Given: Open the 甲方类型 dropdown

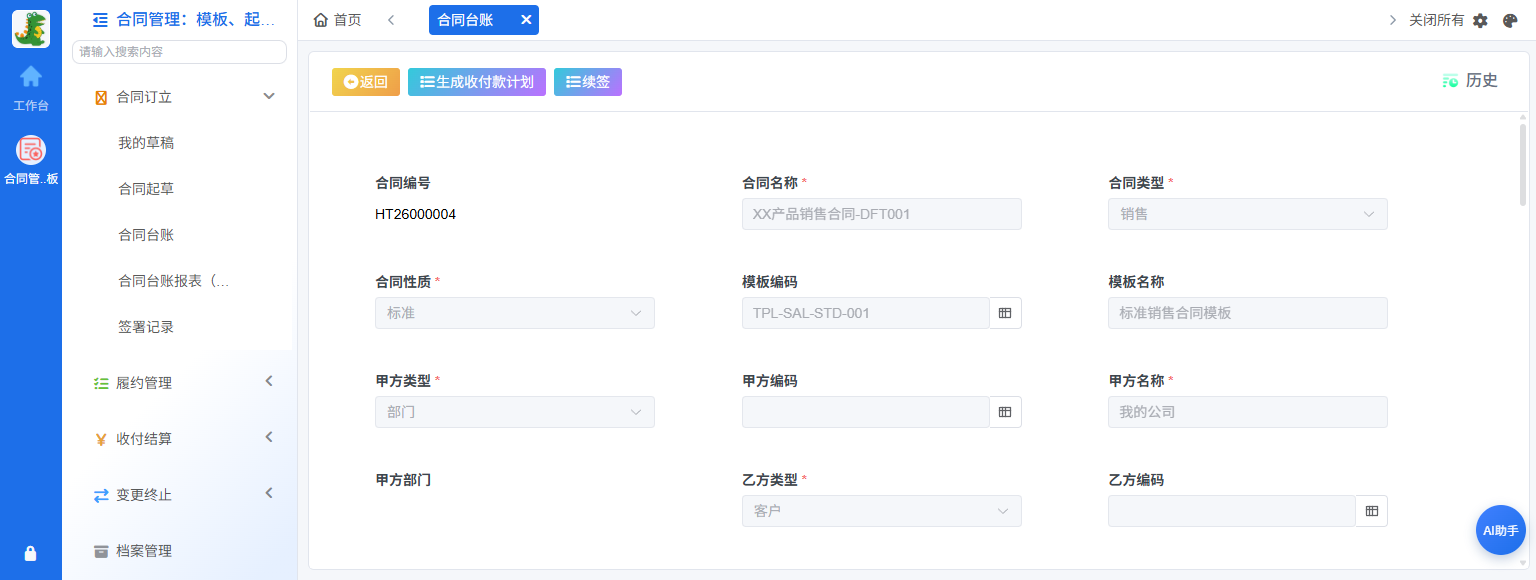Looking at the screenshot, I should point(515,412).
